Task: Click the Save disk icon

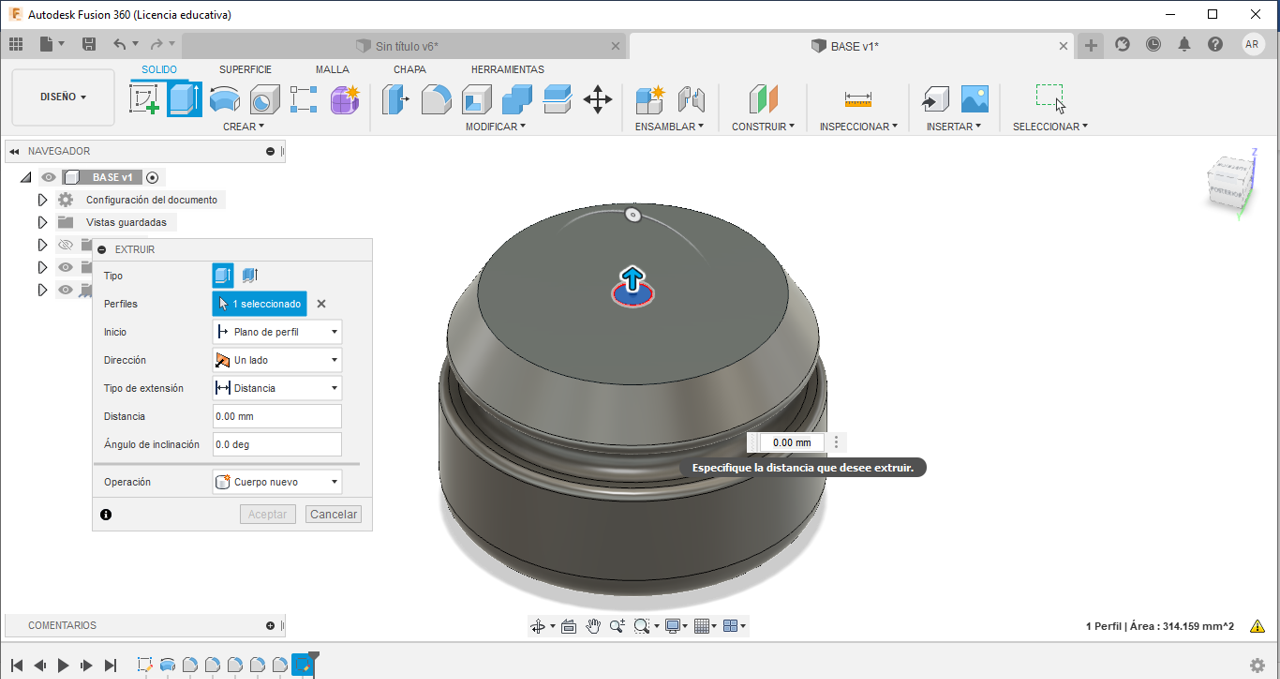Action: (x=89, y=44)
